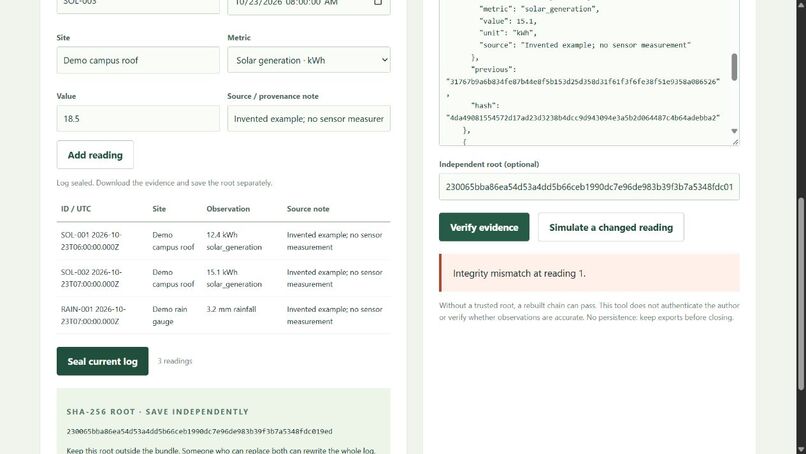Click the Observation column header

tap(228, 209)
